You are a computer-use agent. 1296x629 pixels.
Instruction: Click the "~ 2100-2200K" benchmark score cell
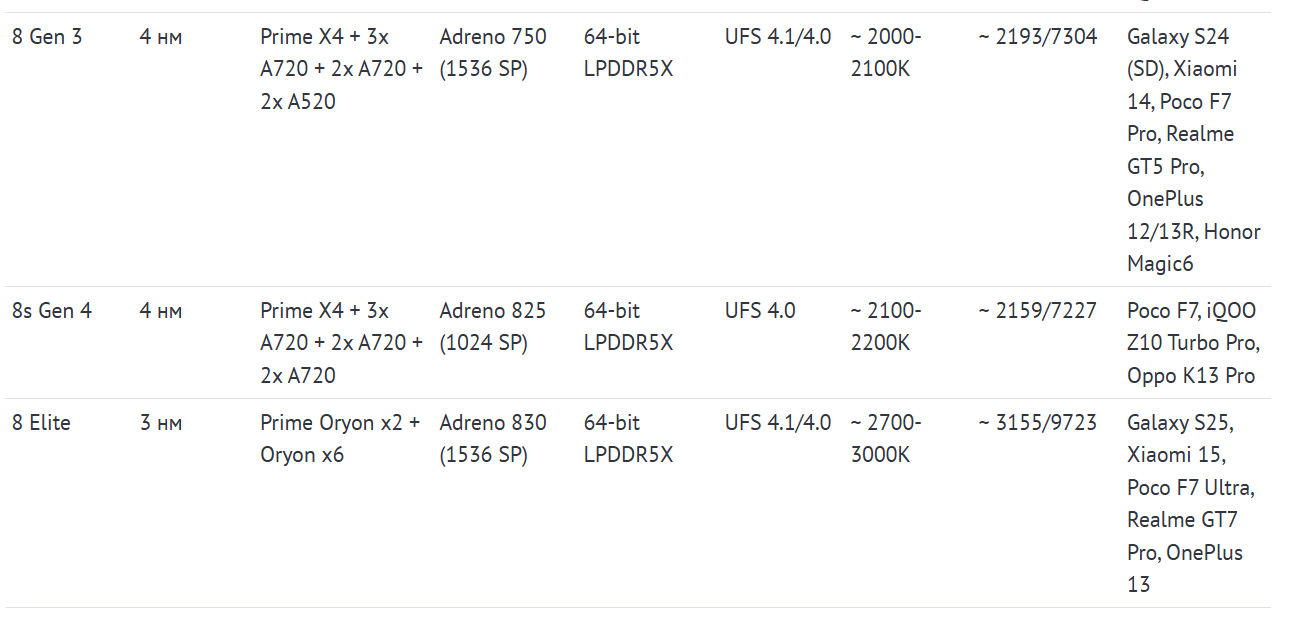[886, 327]
